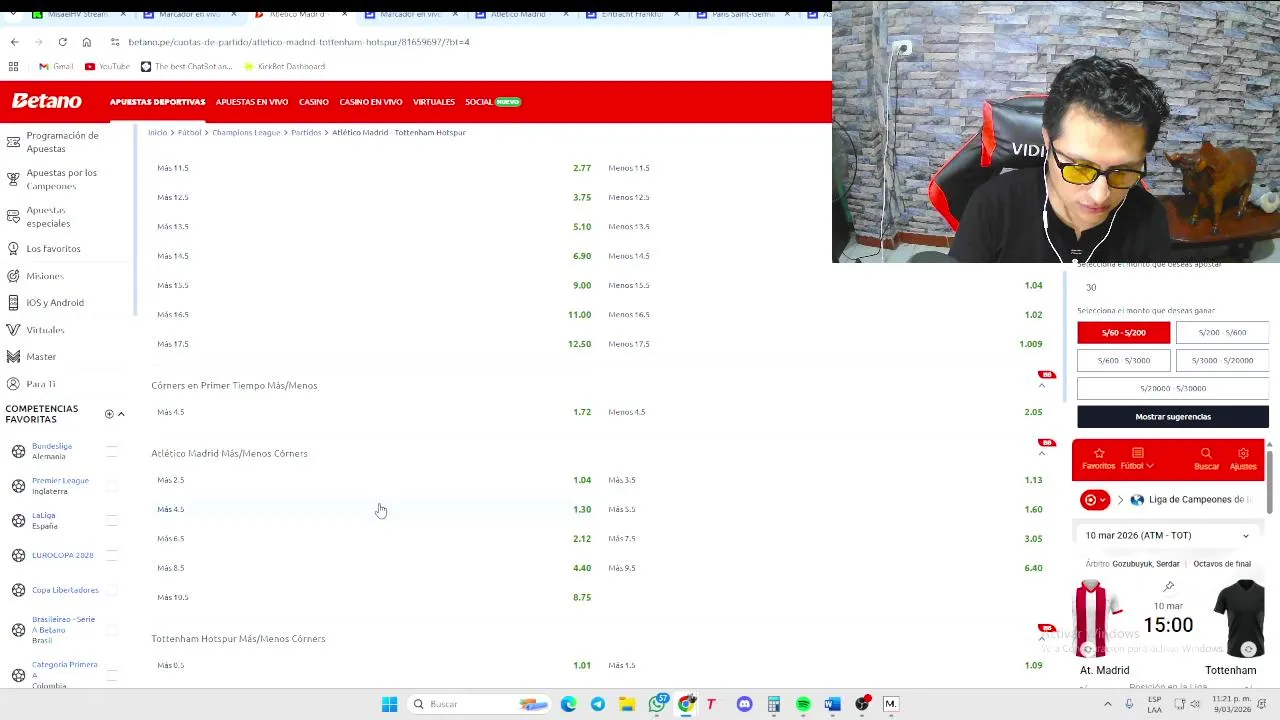Select S/3000 - S/20000 win range

click(x=1222, y=360)
